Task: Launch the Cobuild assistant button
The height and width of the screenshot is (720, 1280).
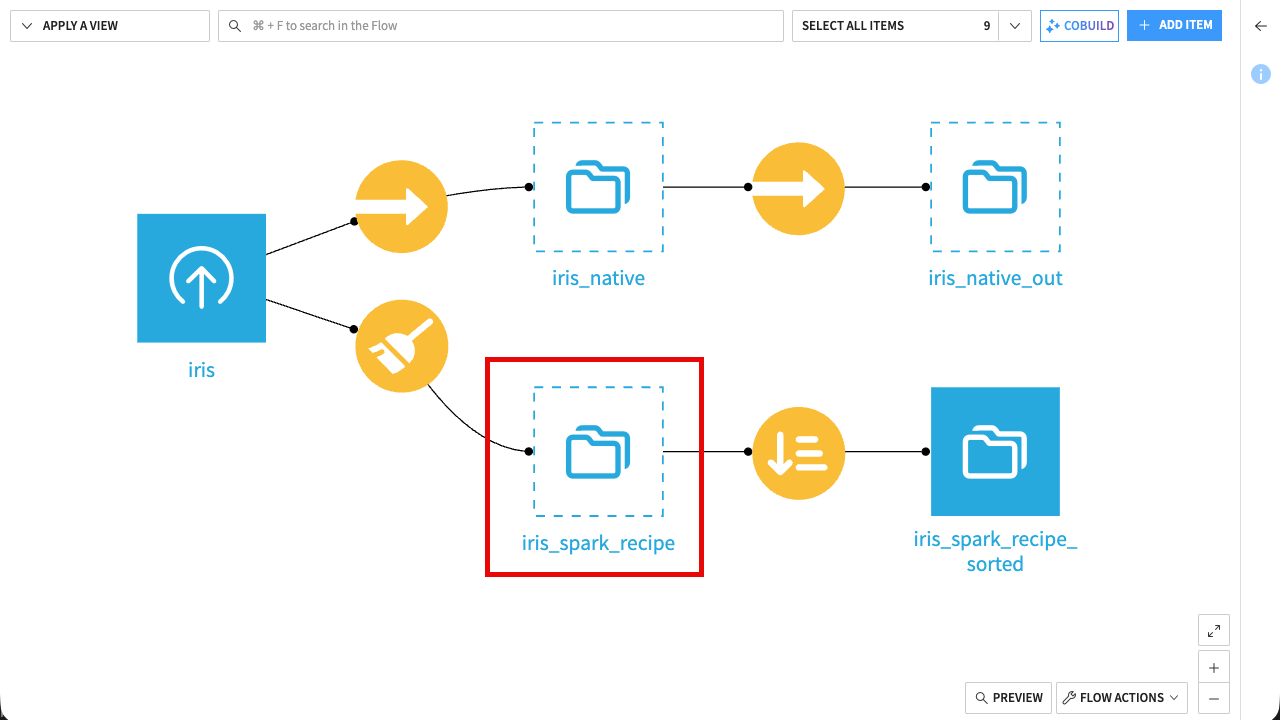Action: (x=1079, y=26)
